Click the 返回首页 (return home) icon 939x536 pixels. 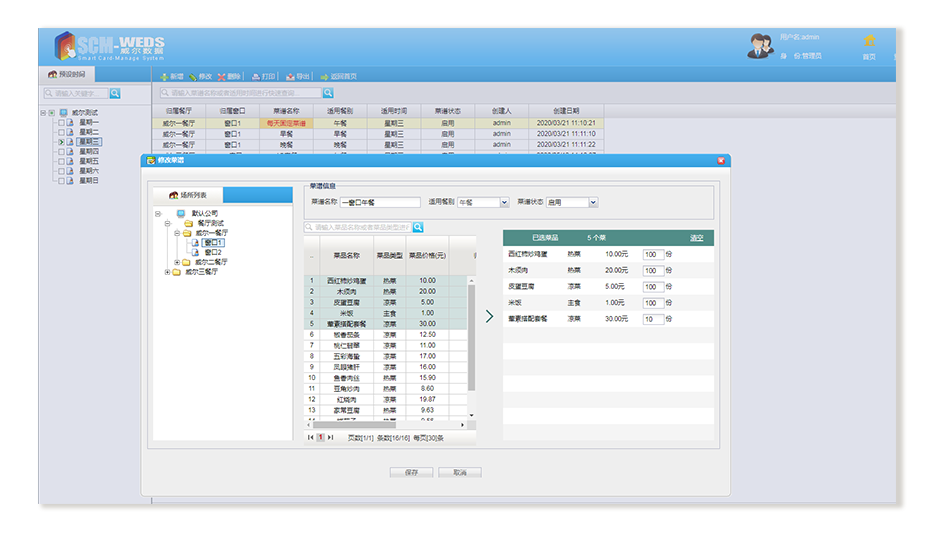point(324,76)
